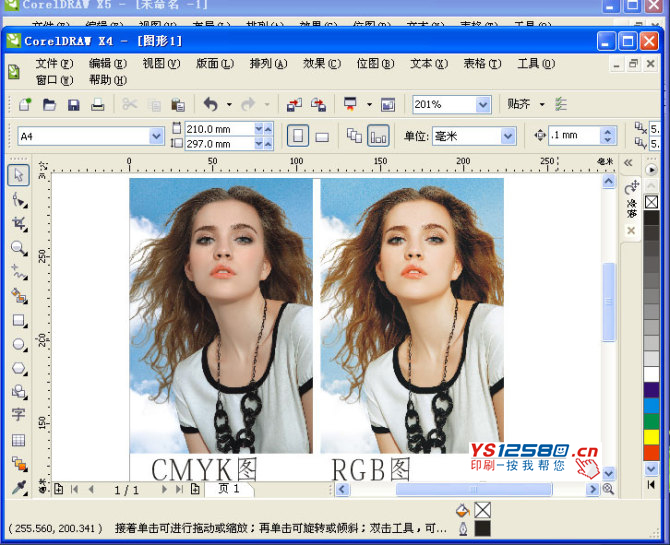This screenshot has height=545, width=670.
Task: Pick the yellow swatch in color palette
Action: pyautogui.click(x=651, y=437)
